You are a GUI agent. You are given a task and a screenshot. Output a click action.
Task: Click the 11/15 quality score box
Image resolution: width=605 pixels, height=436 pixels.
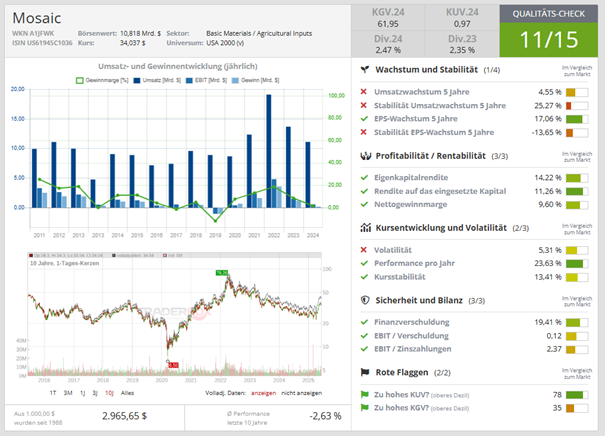[x=549, y=40]
